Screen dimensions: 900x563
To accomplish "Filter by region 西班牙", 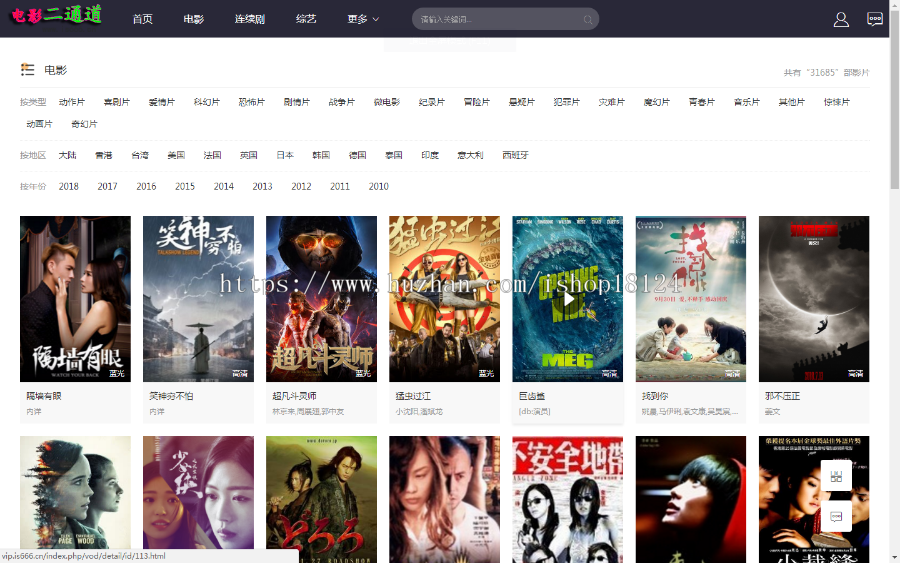I will pos(515,156).
